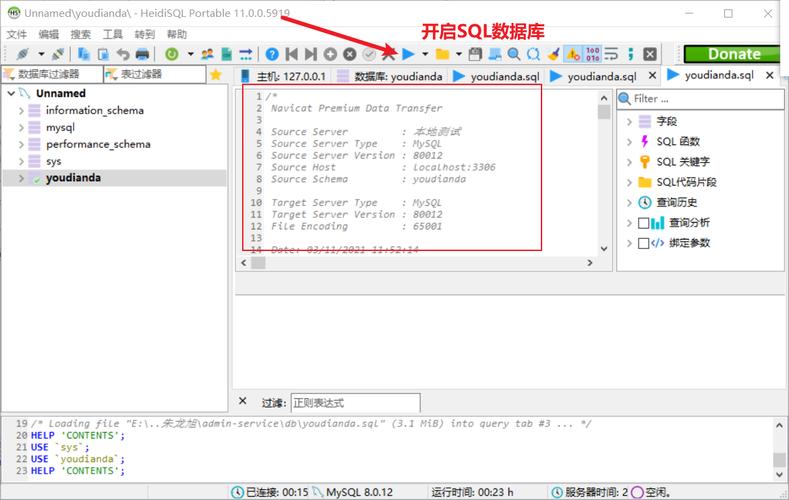Close the filter bar with X beside 过滤

click(x=243, y=401)
